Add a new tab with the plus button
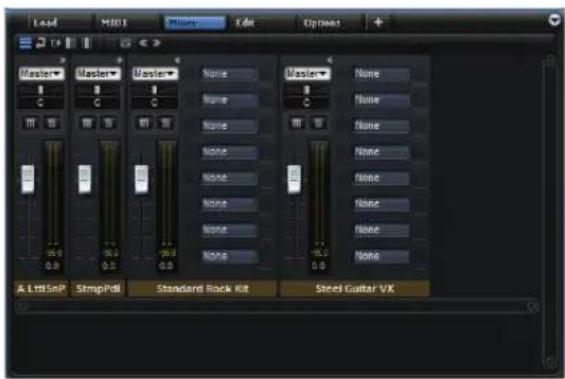The width and height of the screenshot is (565, 379). coord(378,23)
